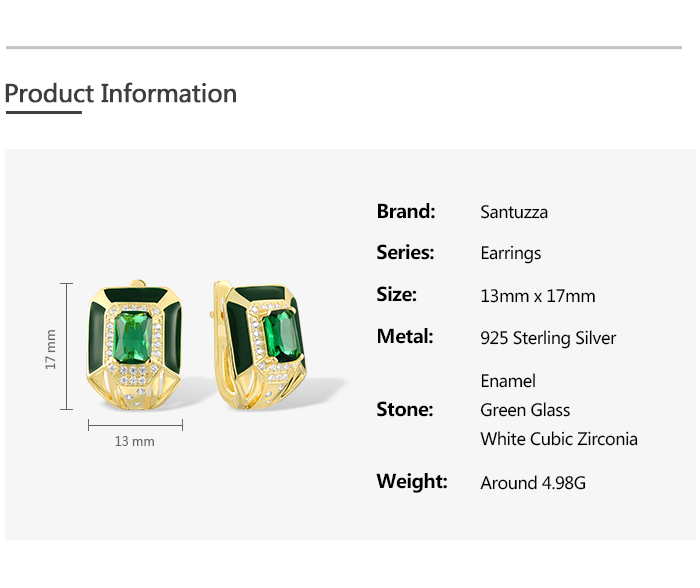Click the Enamel stone entry

click(x=508, y=381)
